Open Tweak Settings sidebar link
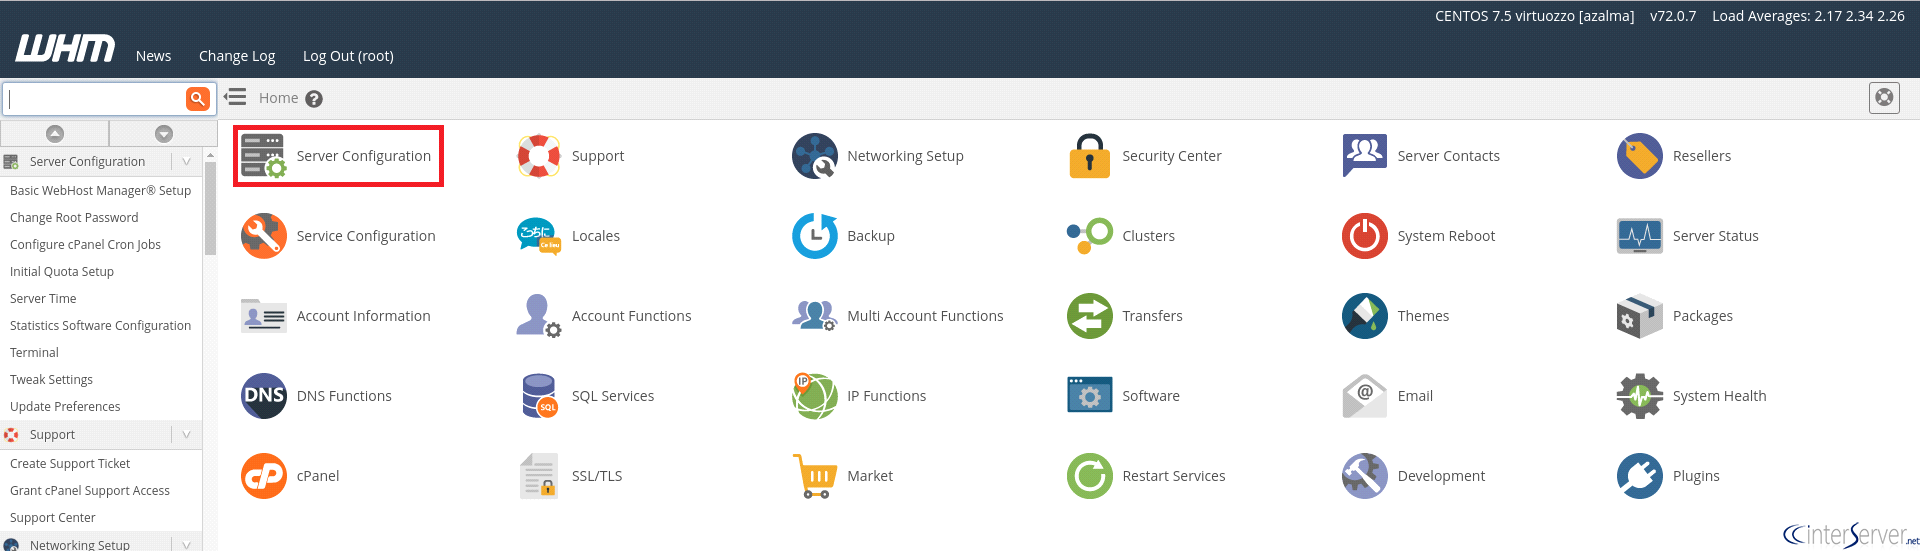The width and height of the screenshot is (1920, 551). [51, 379]
